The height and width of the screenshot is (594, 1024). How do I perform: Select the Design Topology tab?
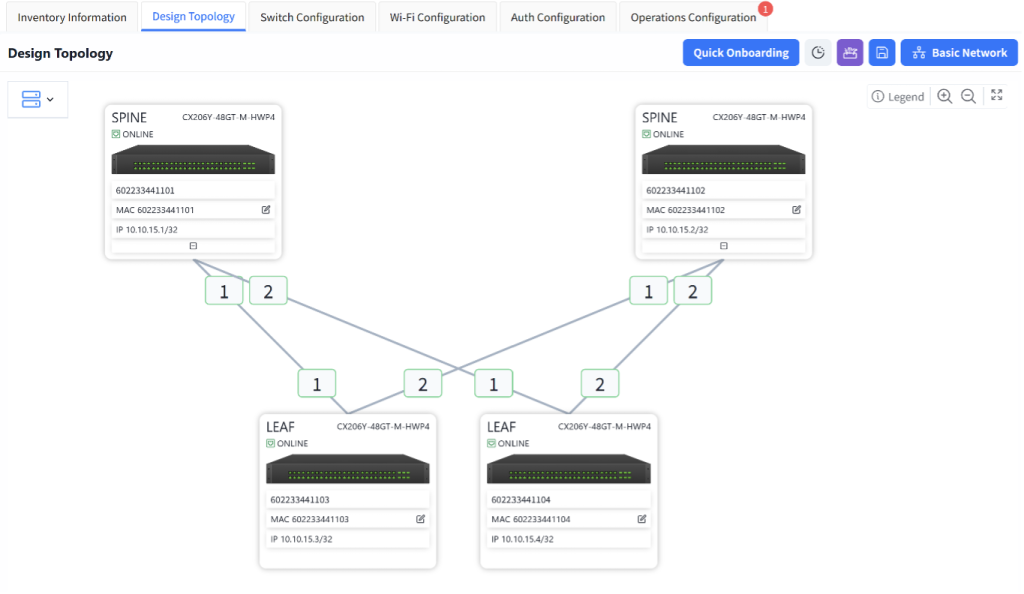click(x=193, y=16)
